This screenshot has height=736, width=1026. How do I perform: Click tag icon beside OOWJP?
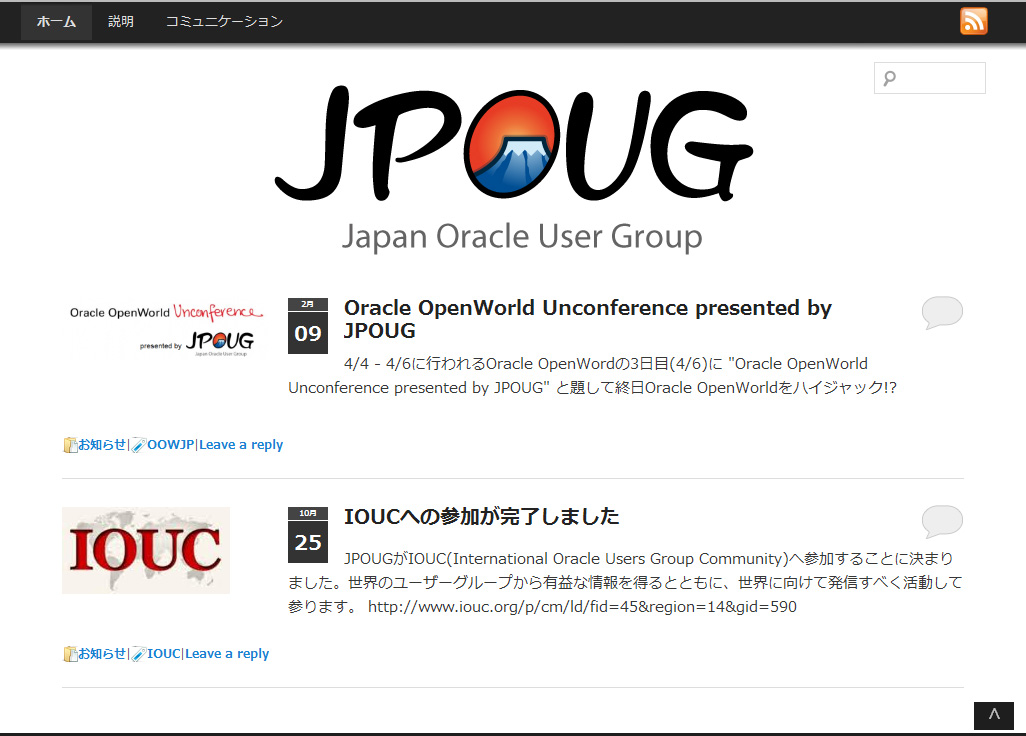click(138, 446)
